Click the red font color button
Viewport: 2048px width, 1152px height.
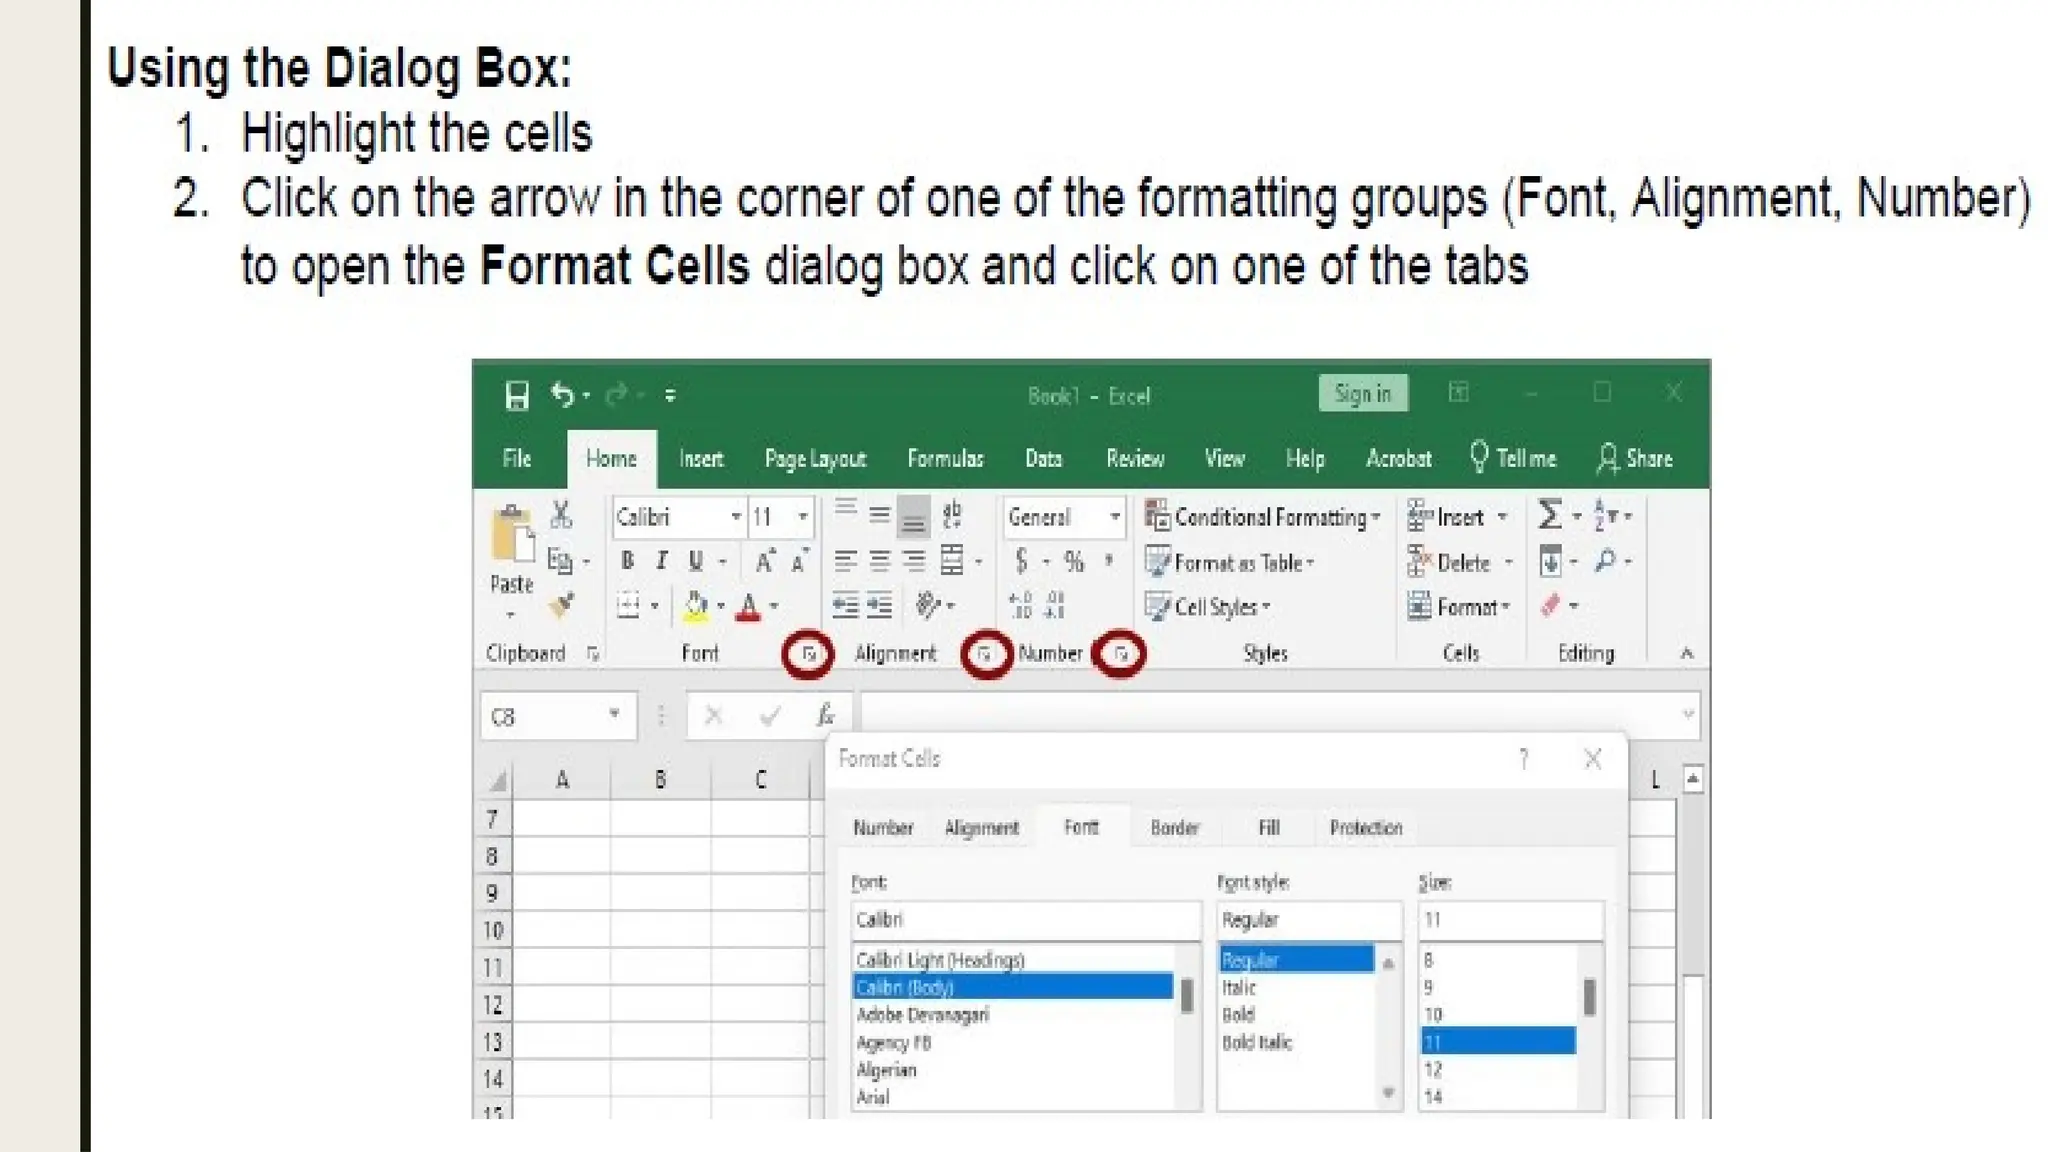[747, 607]
